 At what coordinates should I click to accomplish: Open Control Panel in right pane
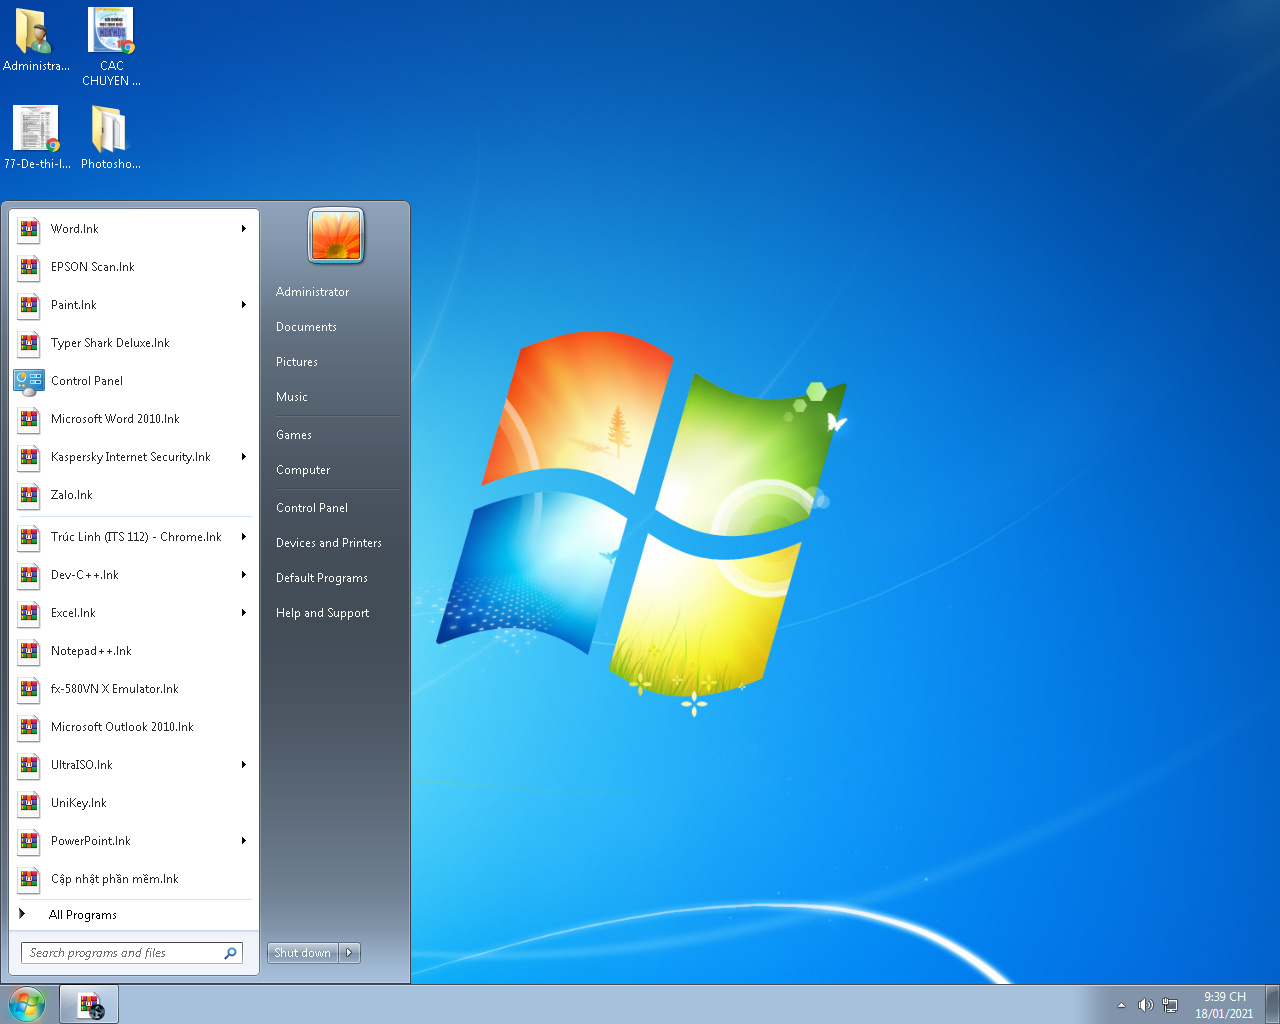(312, 508)
